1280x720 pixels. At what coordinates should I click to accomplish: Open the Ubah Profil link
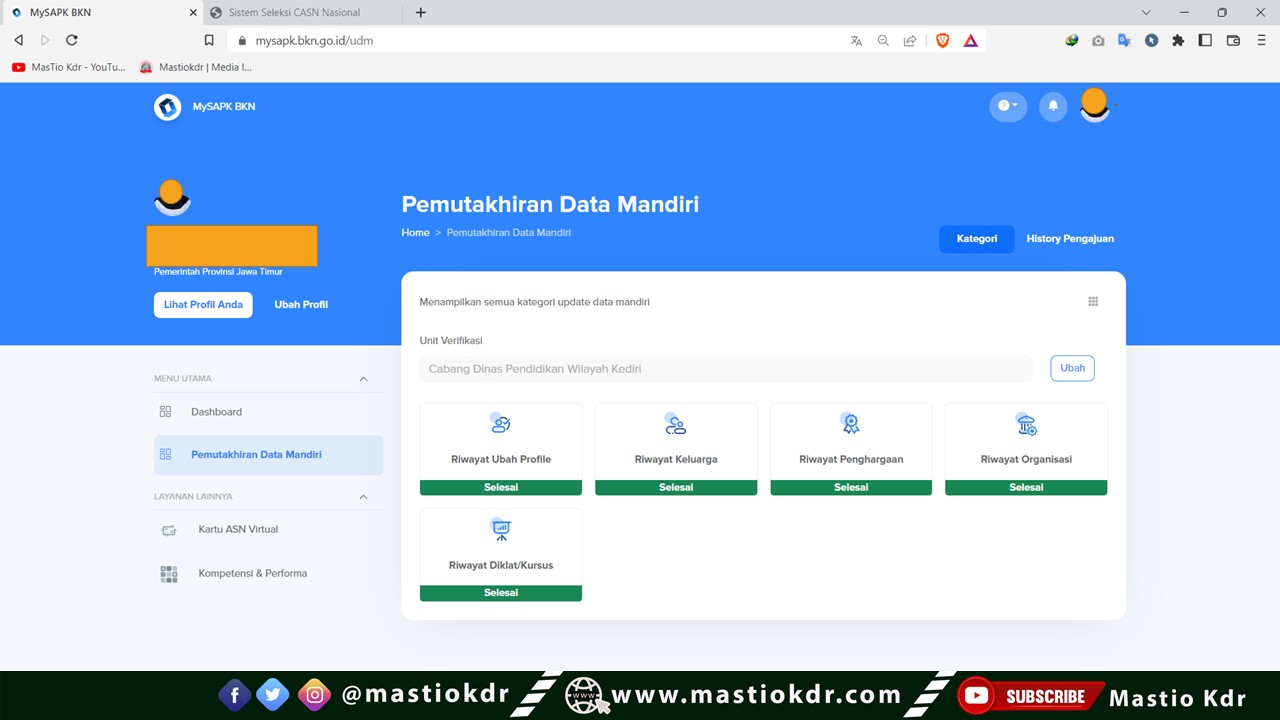[x=301, y=304]
